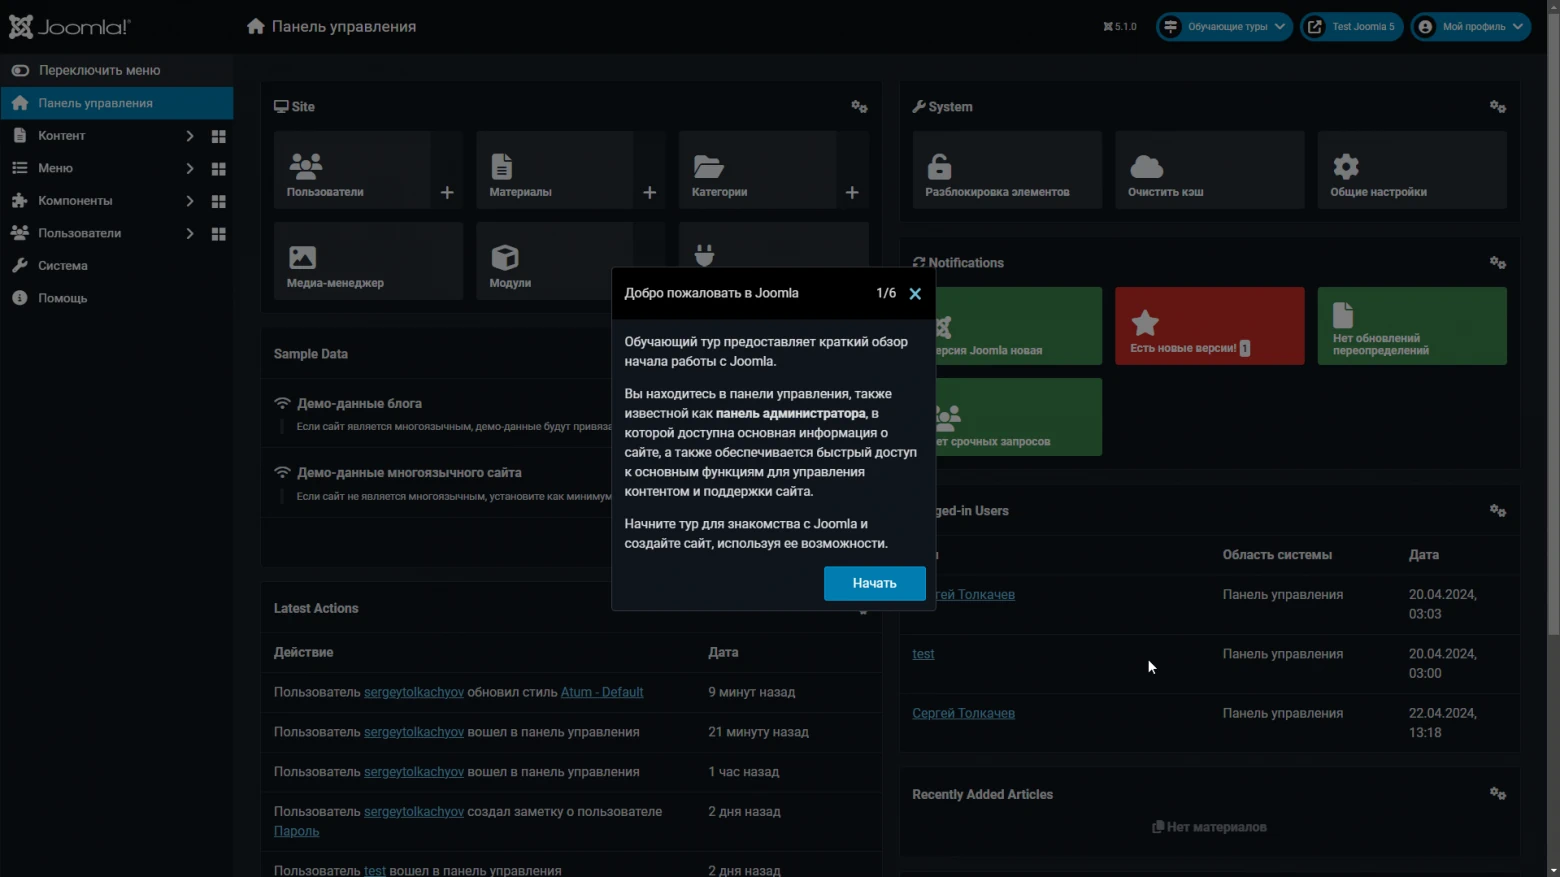Open sergeytolkachyov link in style update row
This screenshot has width=1560, height=877.
414,692
